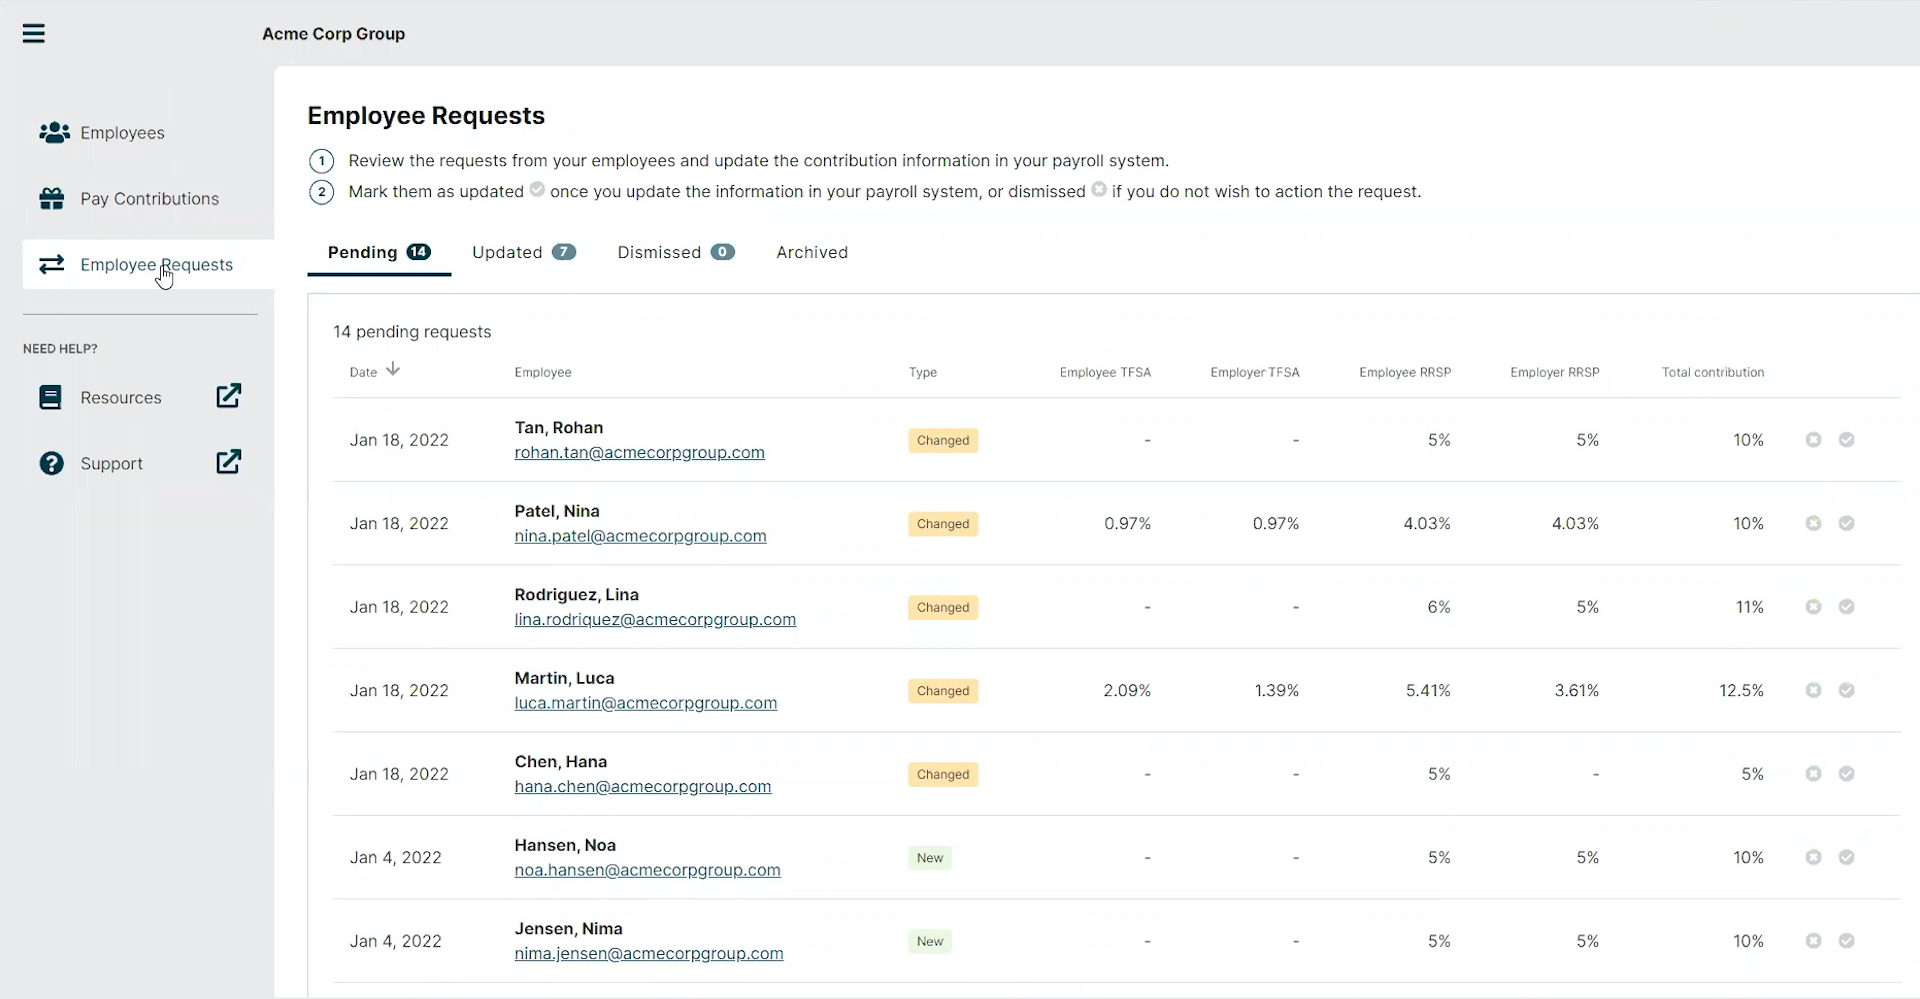This screenshot has width=1920, height=999.
Task: Mark Tan, Rohan's request as updated
Action: point(1846,440)
